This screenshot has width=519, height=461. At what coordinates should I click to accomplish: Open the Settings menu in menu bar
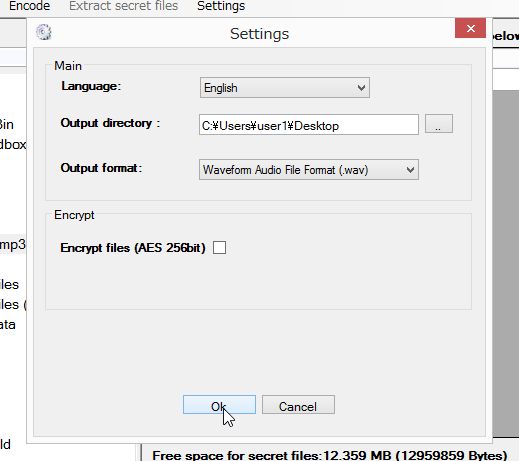click(x=221, y=6)
